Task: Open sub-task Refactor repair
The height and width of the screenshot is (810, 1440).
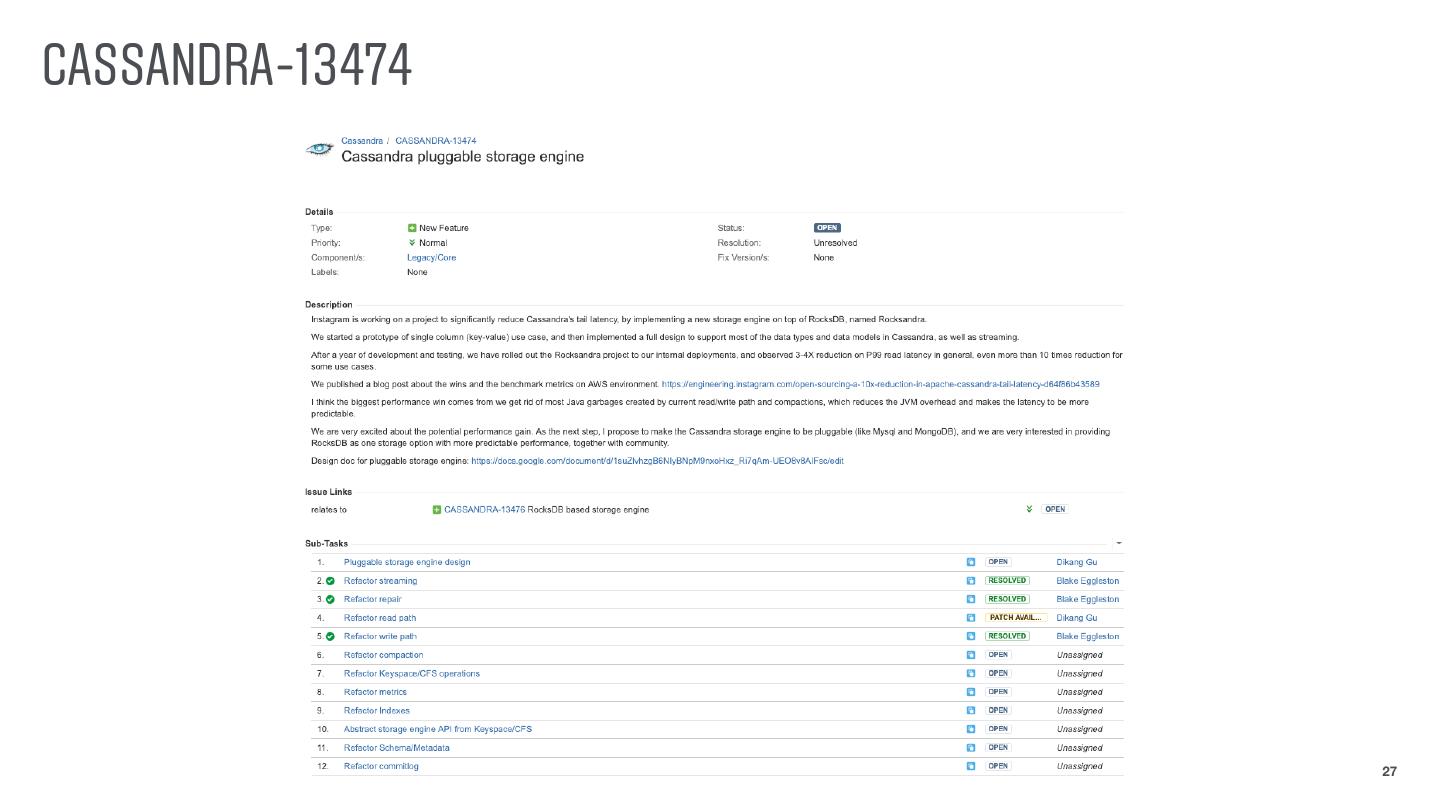Action: pos(373,599)
